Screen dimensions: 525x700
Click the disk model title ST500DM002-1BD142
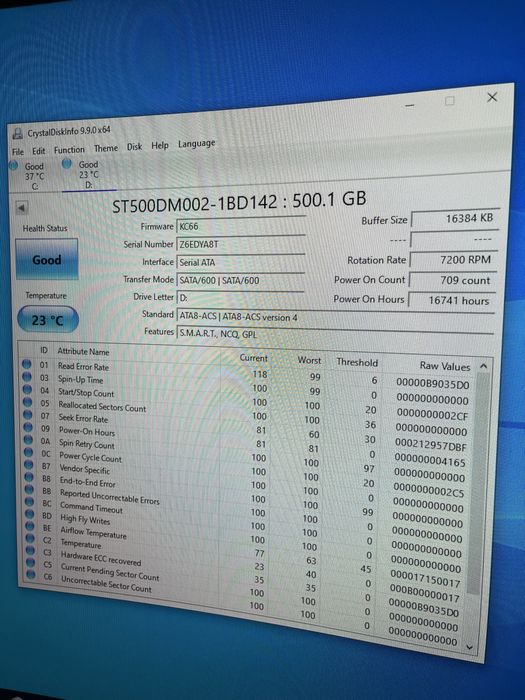[195, 204]
